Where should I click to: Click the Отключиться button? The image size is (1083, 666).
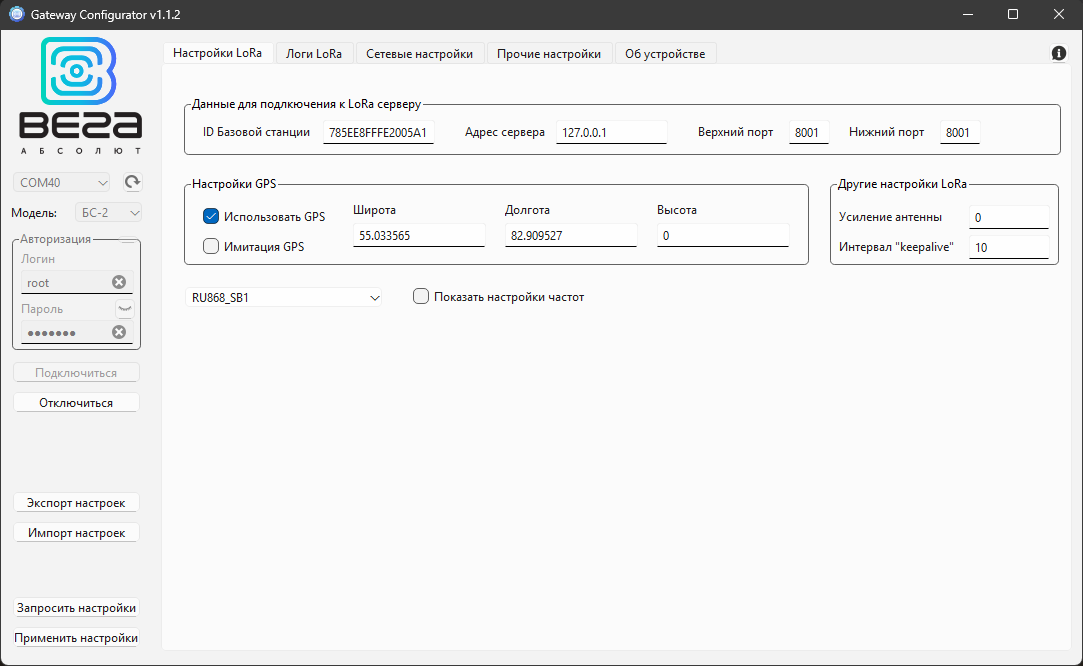(x=76, y=401)
